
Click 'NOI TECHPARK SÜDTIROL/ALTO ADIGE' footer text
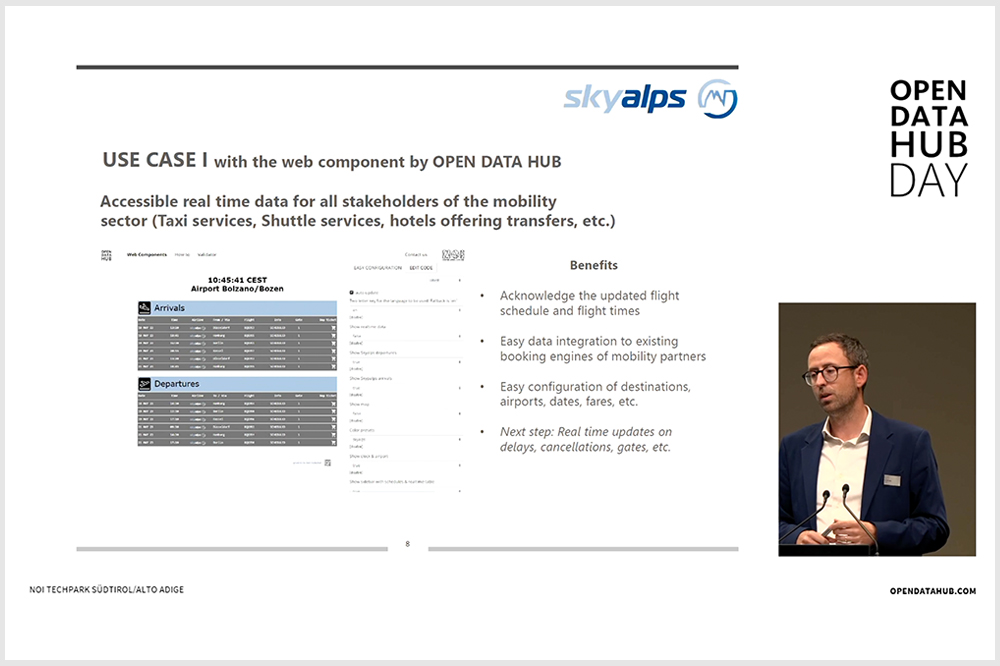pos(107,589)
